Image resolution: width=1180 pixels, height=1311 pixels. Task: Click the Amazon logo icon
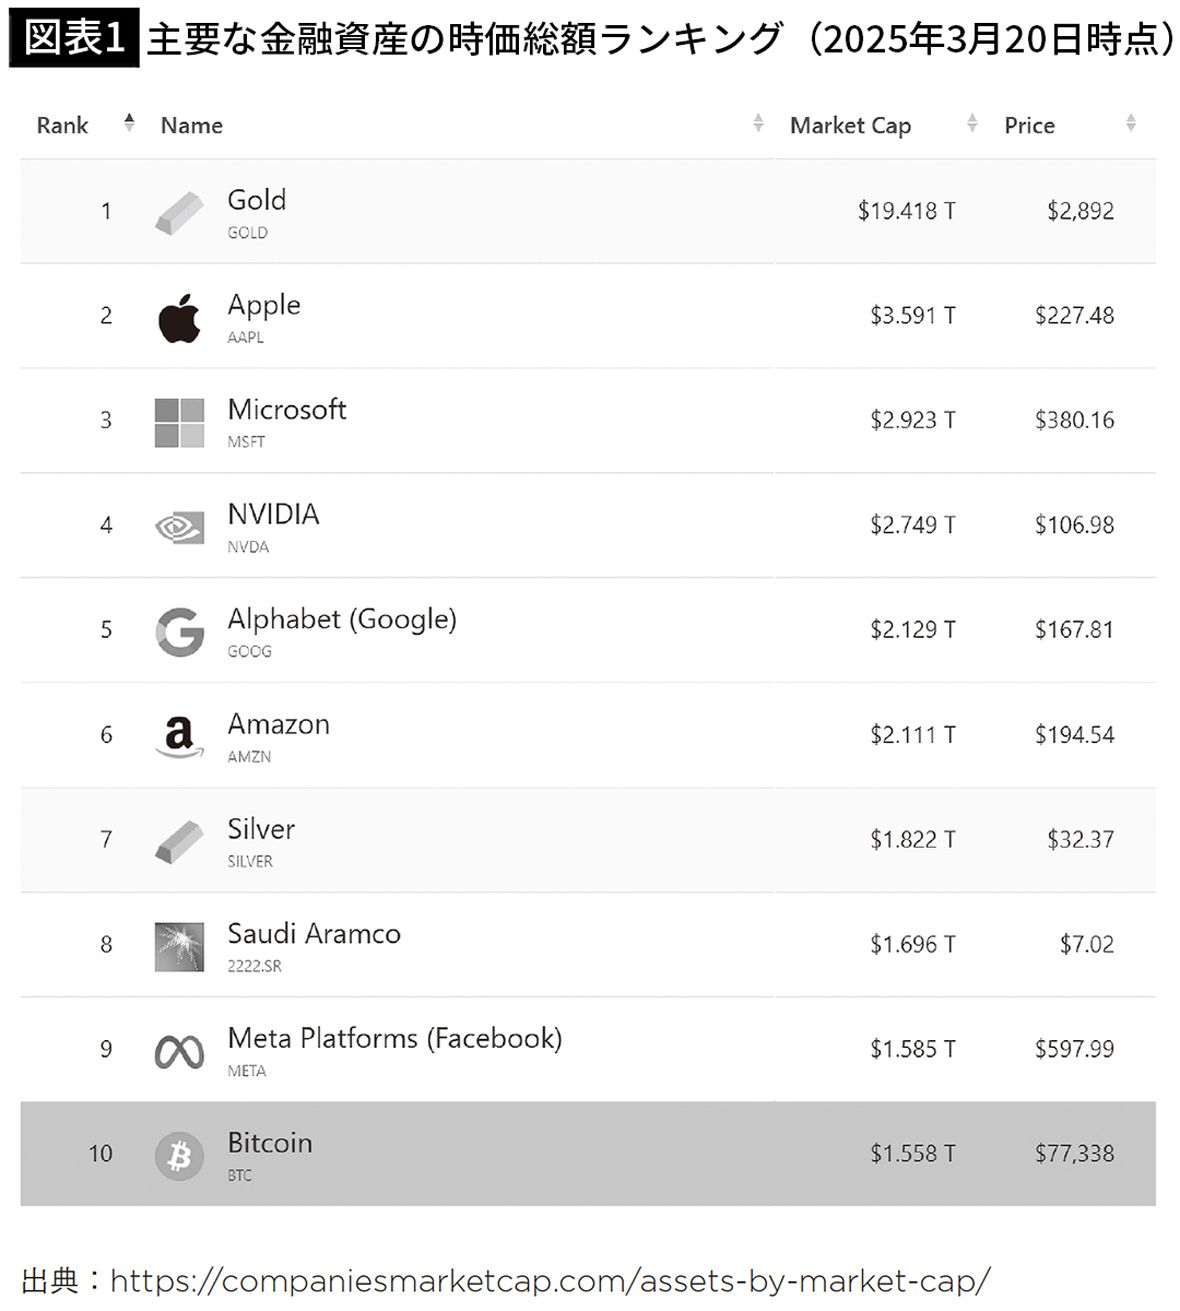point(179,737)
